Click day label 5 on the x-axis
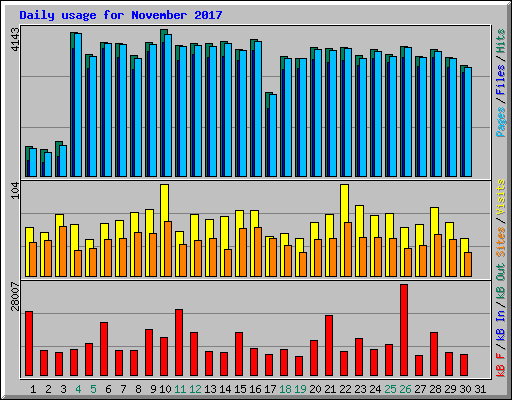 (93, 389)
